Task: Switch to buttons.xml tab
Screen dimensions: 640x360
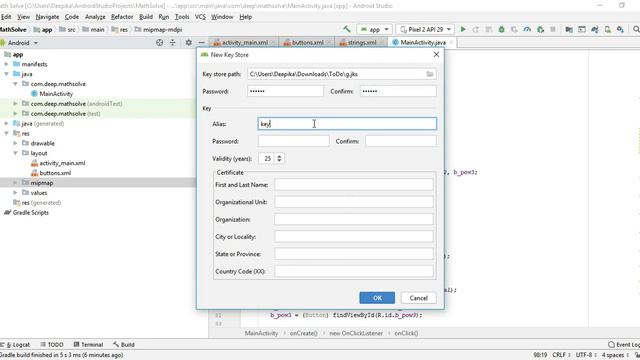Action: point(307,42)
